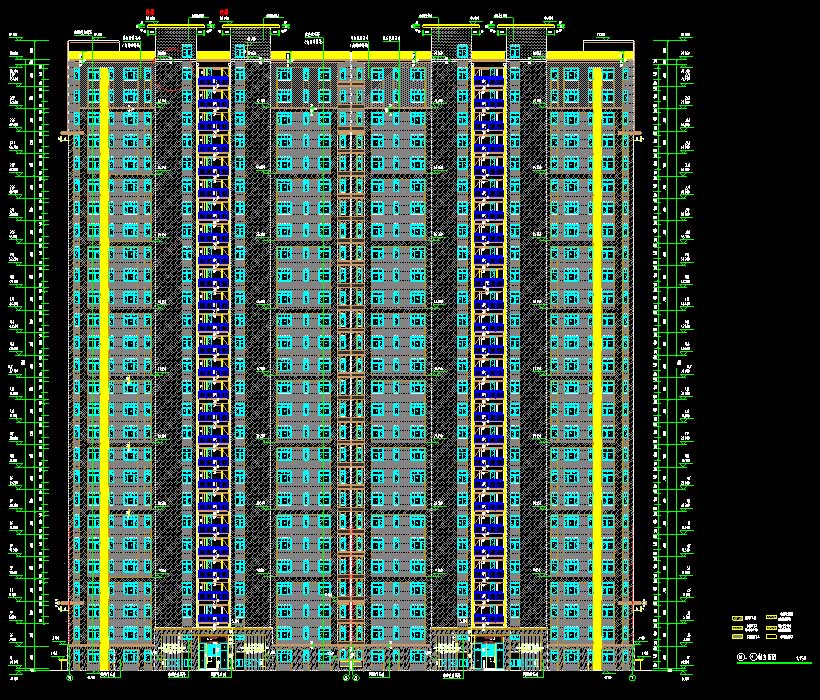The height and width of the screenshot is (700, 820).
Task: Click the right ground-floor entrance door
Action: (487, 654)
